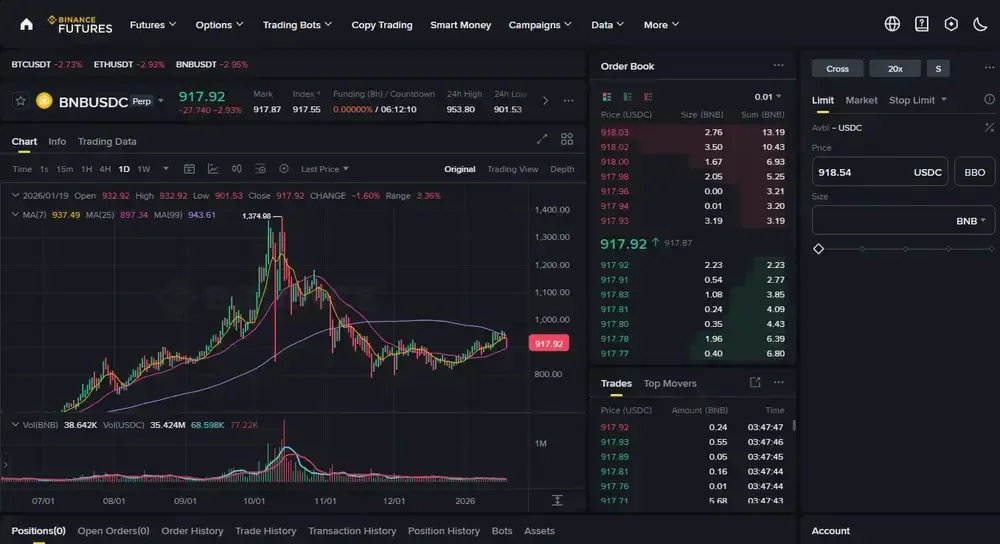Open the Campaigns dropdown menu
The image size is (1000, 544).
point(540,25)
